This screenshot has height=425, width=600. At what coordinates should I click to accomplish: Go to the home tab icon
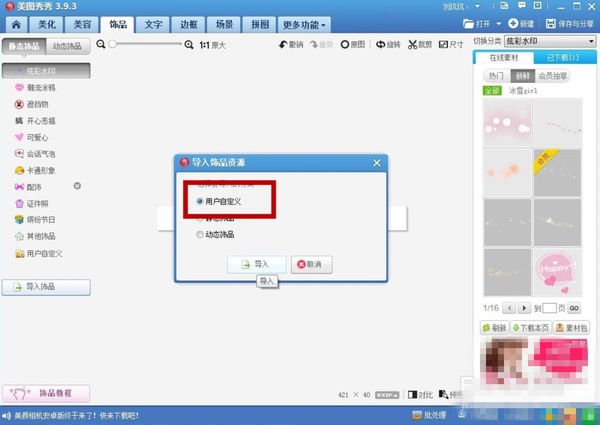[x=16, y=25]
